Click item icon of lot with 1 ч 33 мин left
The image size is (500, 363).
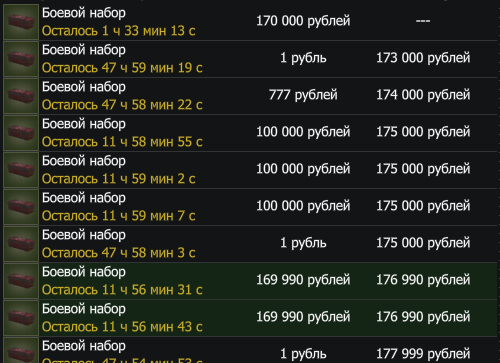pos(21,22)
